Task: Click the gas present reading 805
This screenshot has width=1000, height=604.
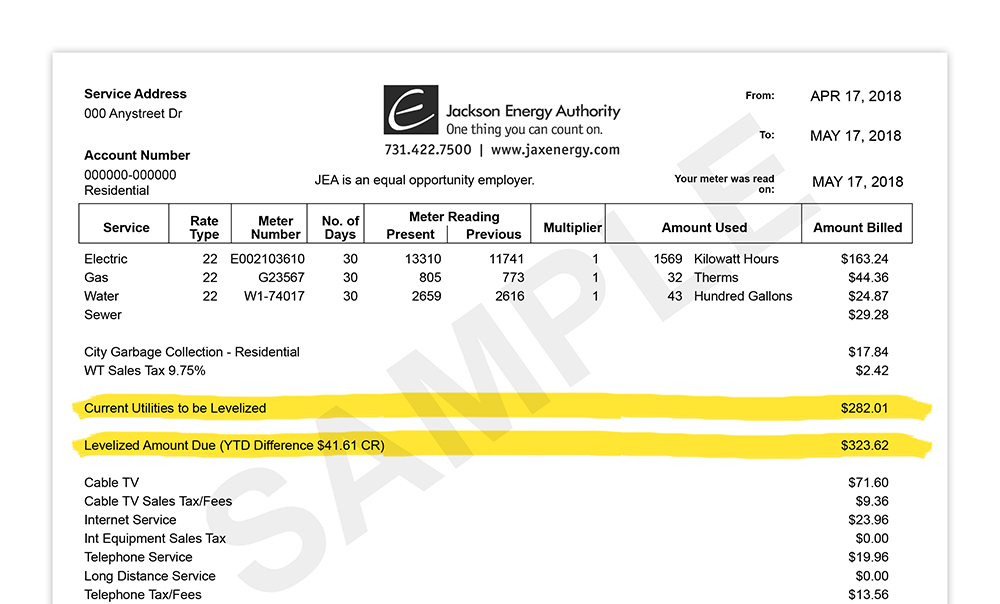Action: 430,277
